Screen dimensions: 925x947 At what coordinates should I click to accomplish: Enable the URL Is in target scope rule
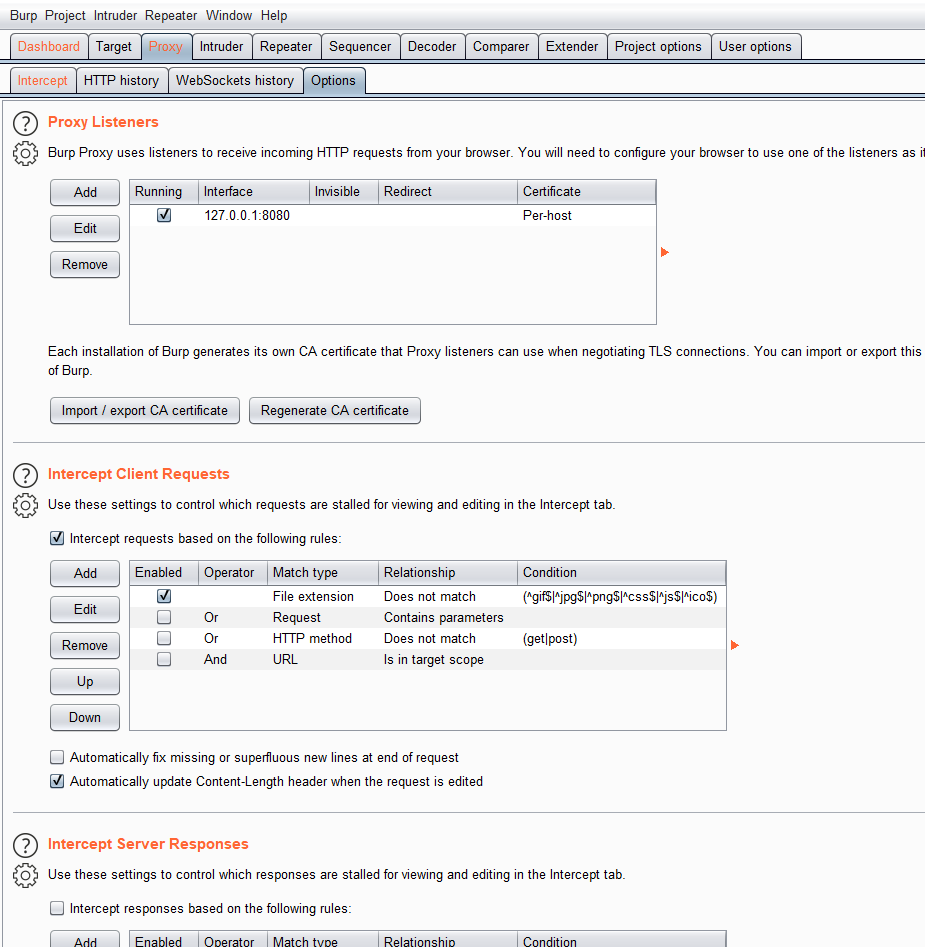(164, 660)
